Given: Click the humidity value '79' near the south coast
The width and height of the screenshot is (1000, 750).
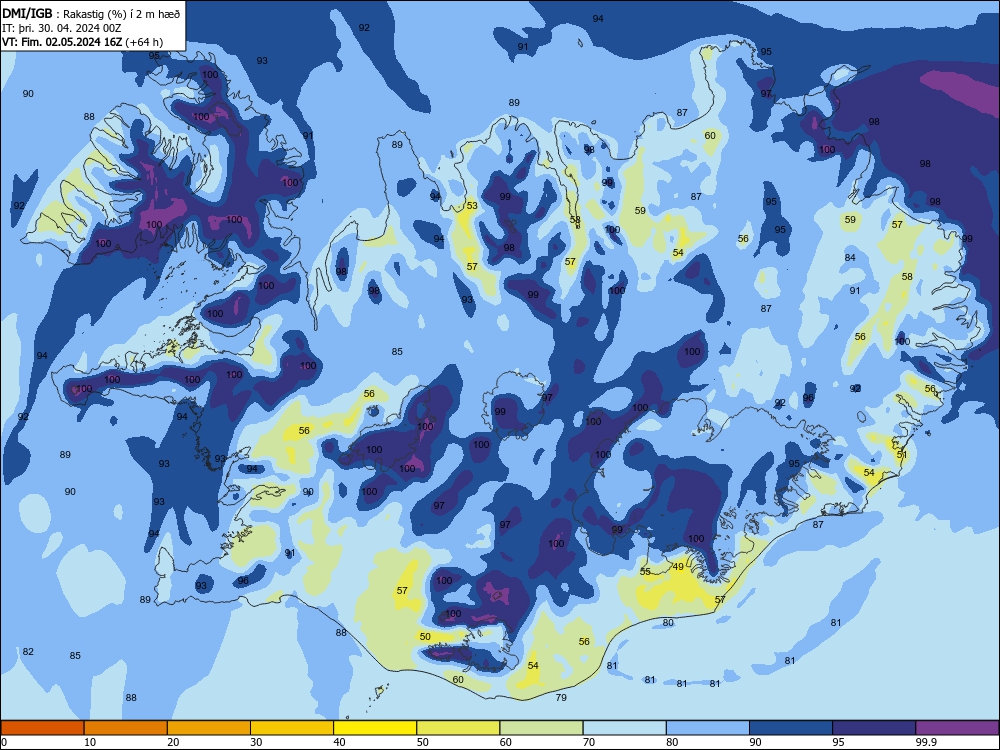Looking at the screenshot, I should 561,697.
